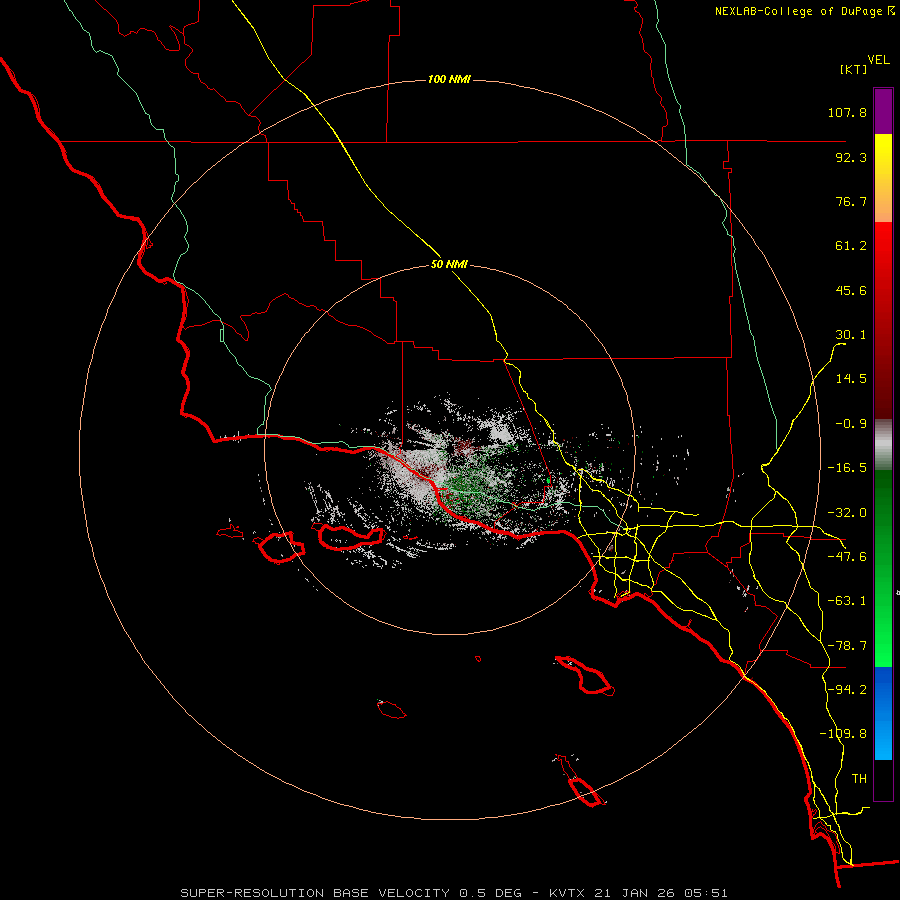Click the 45.6 velocity scale value
The height and width of the screenshot is (900, 900).
point(851,290)
